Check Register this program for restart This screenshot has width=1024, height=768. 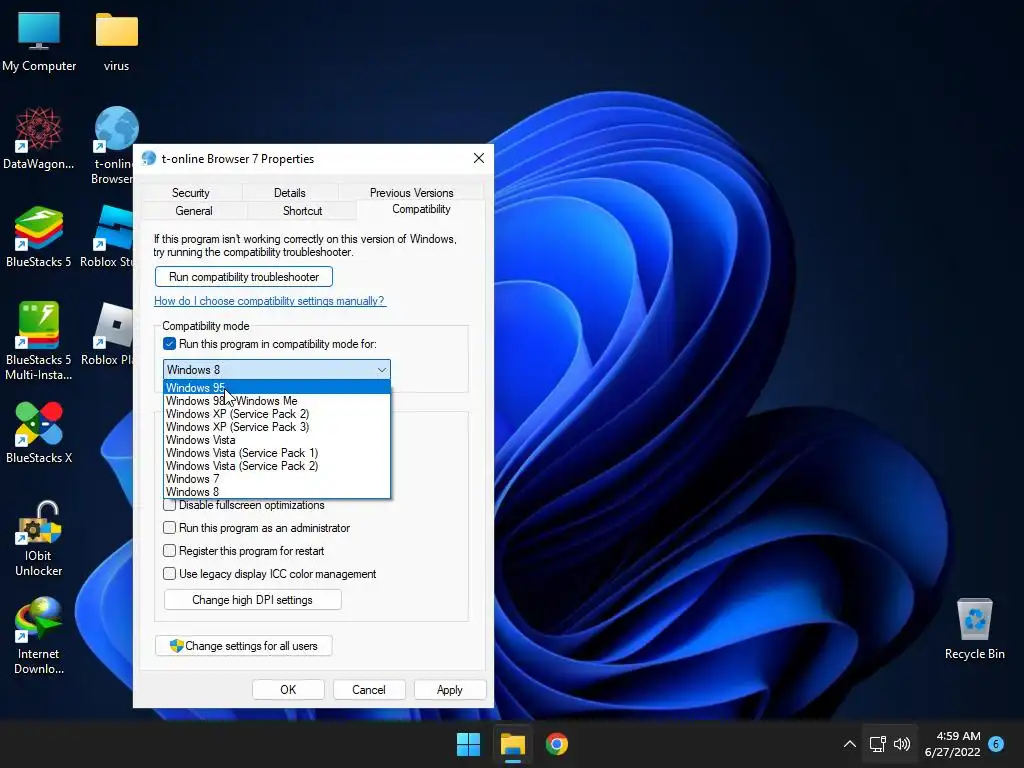(x=169, y=551)
